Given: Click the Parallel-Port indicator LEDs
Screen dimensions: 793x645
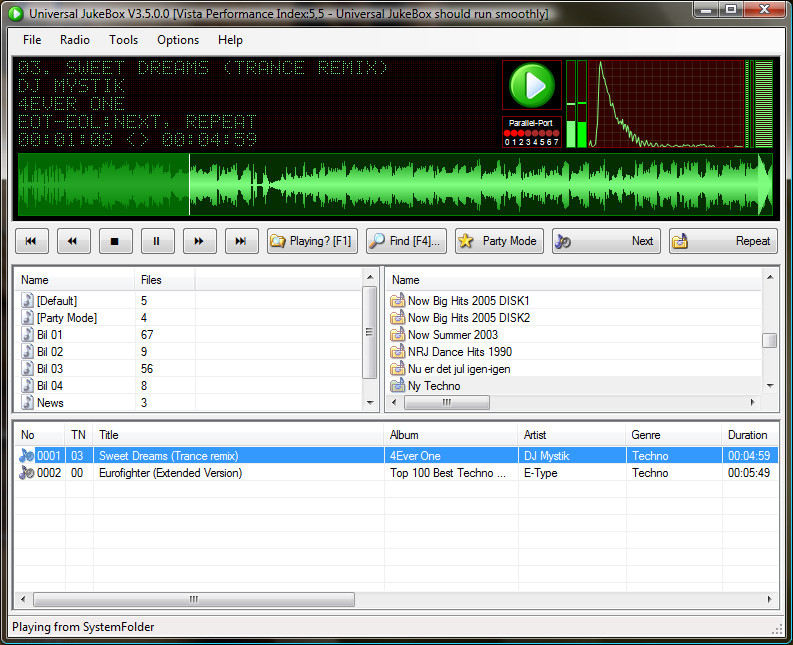Looking at the screenshot, I should coord(531,133).
